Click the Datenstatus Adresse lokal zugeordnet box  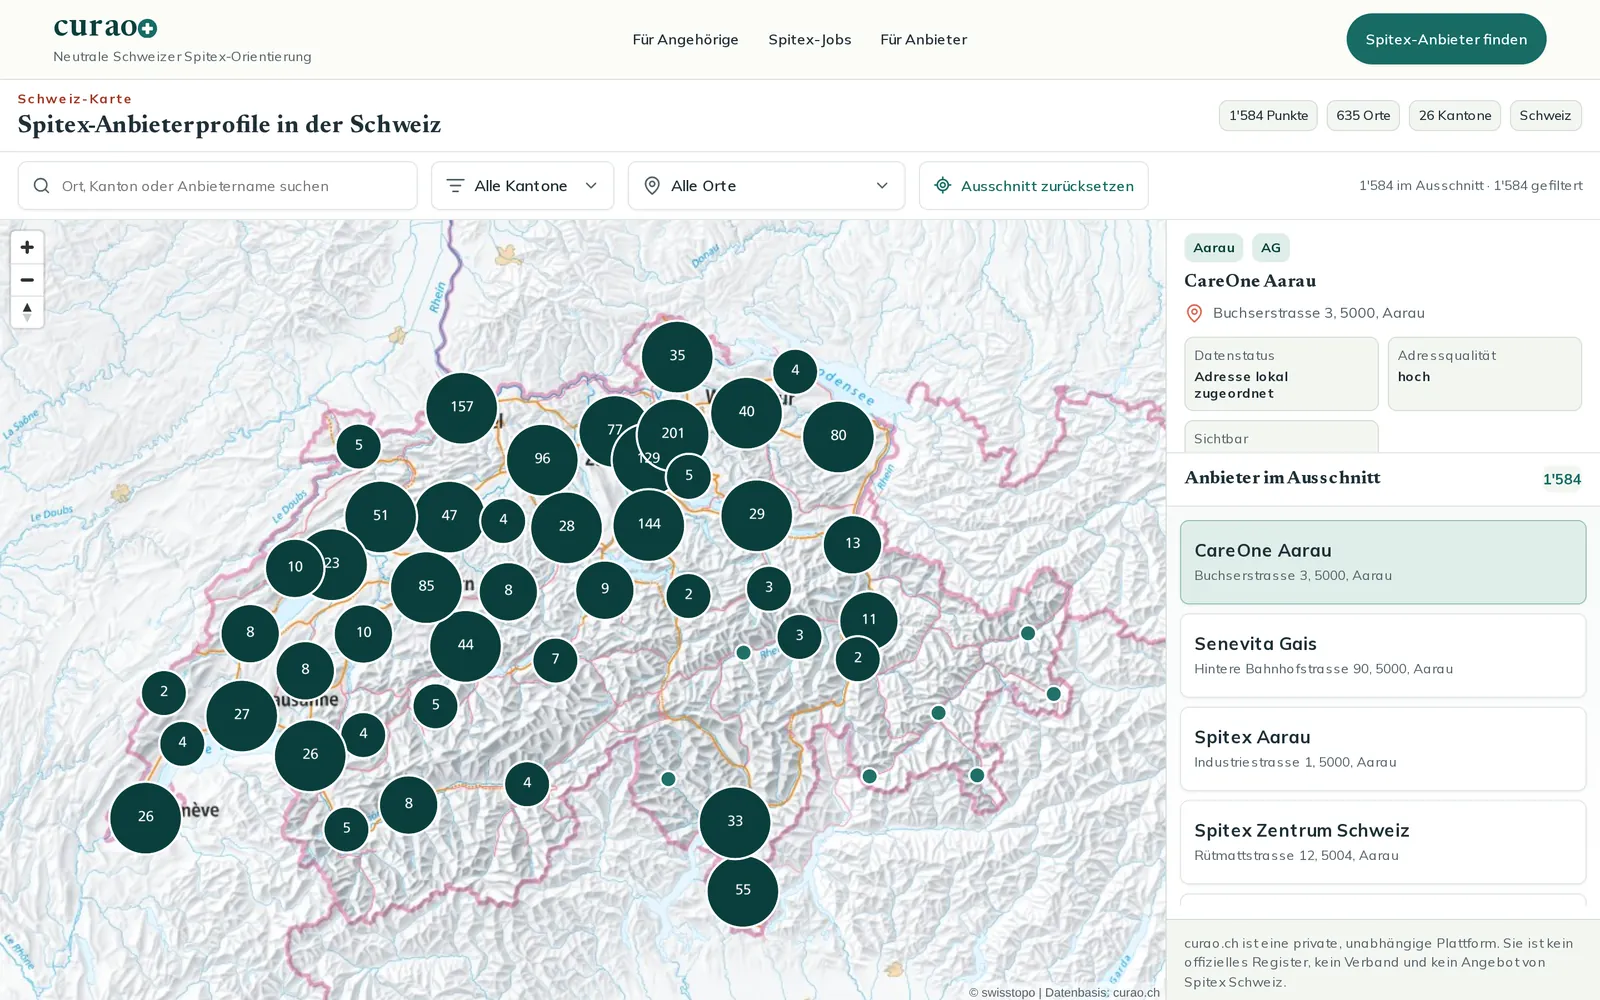pos(1281,373)
